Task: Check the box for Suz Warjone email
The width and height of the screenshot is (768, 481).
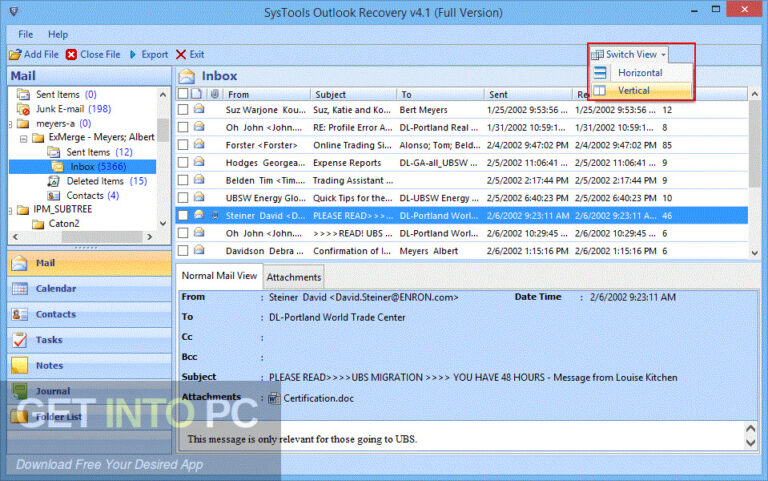Action: [x=183, y=109]
